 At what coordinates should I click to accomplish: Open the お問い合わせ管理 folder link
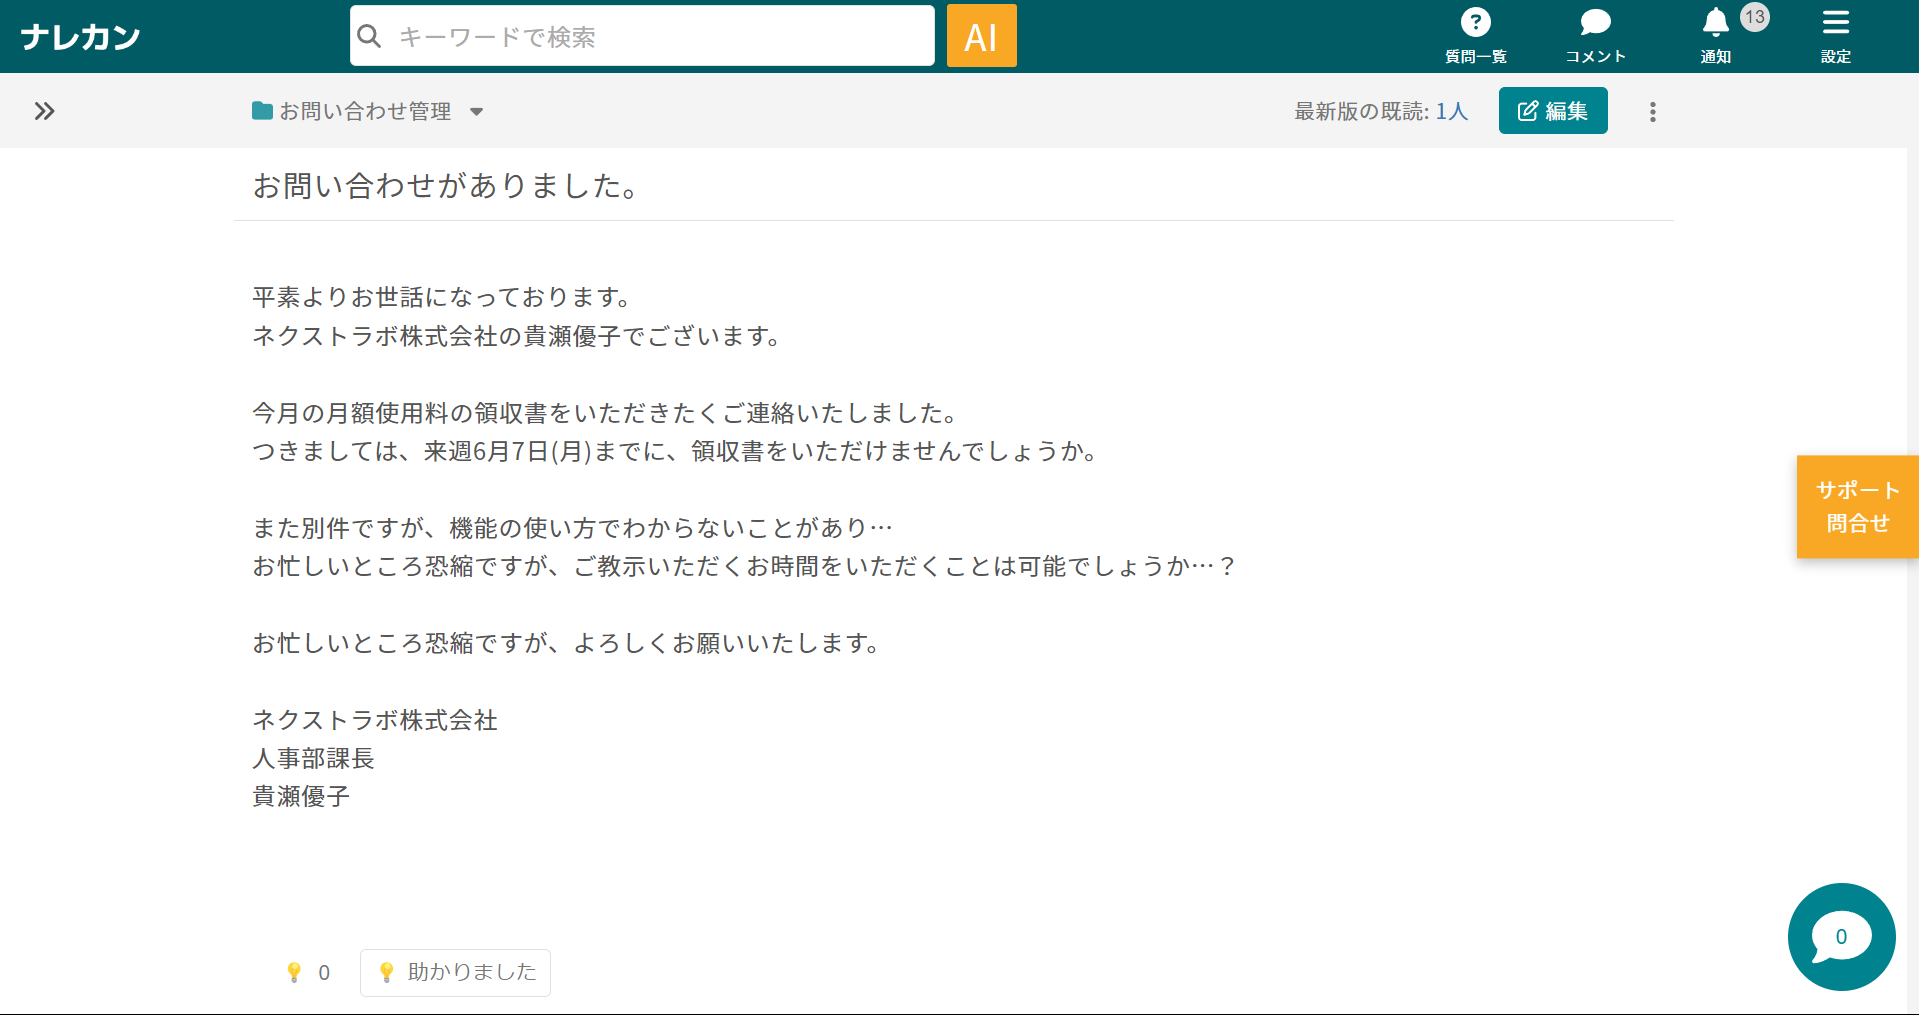(x=365, y=111)
